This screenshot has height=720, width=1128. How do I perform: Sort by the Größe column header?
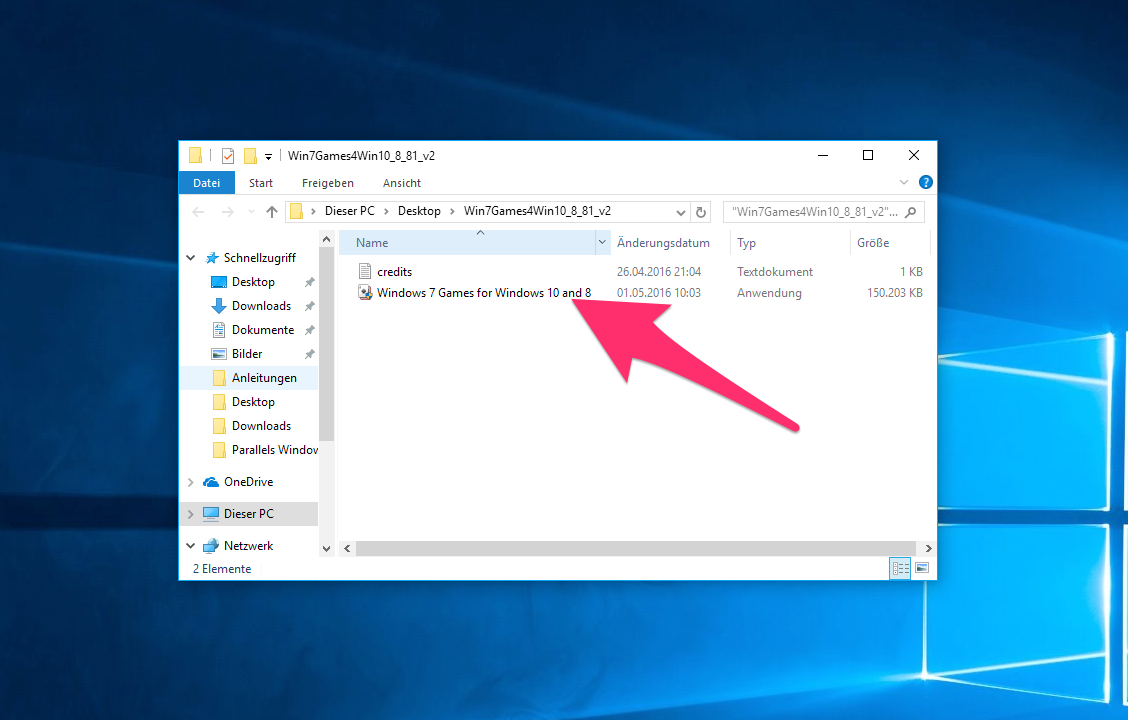(890, 243)
